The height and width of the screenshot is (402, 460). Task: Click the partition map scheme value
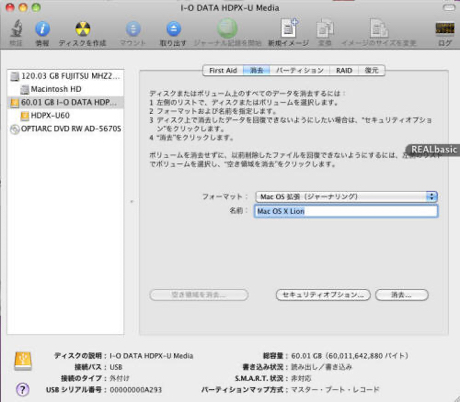click(x=335, y=389)
